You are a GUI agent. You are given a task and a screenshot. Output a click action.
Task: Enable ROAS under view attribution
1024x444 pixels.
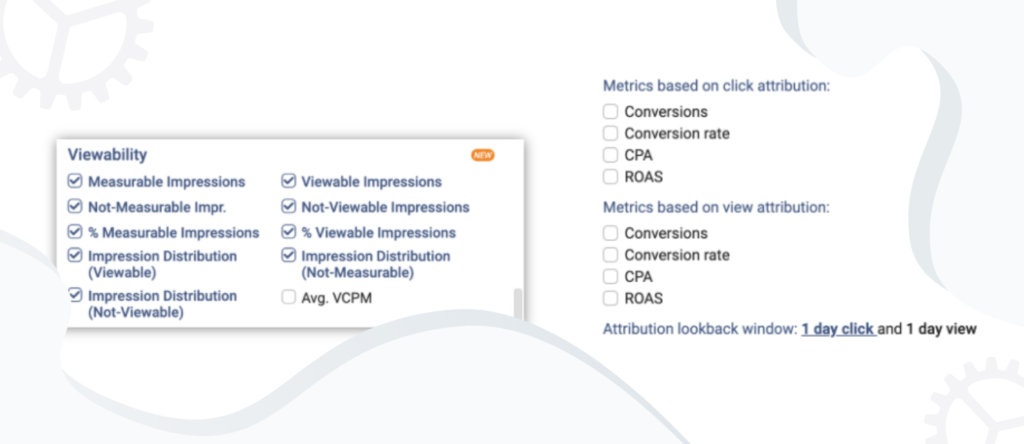[x=610, y=298]
